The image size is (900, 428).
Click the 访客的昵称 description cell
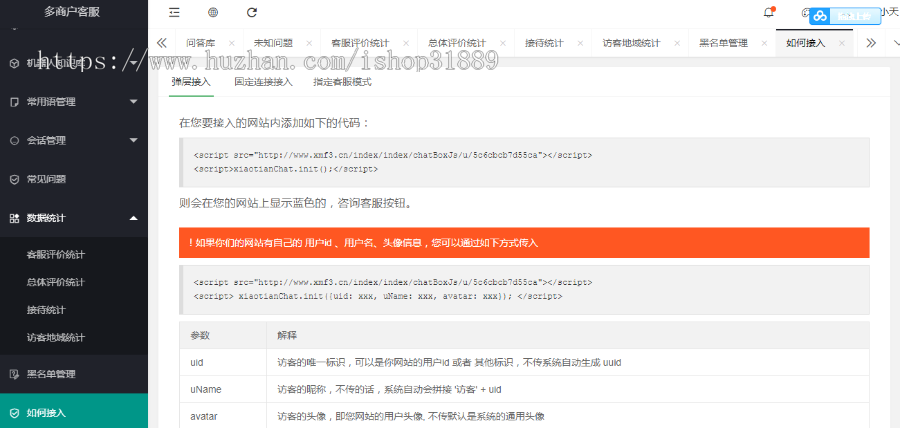568,390
